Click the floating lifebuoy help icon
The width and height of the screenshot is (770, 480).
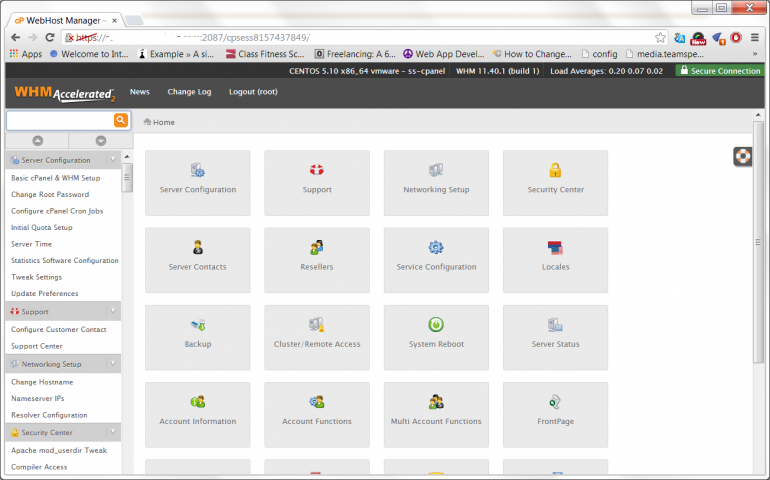point(742,157)
